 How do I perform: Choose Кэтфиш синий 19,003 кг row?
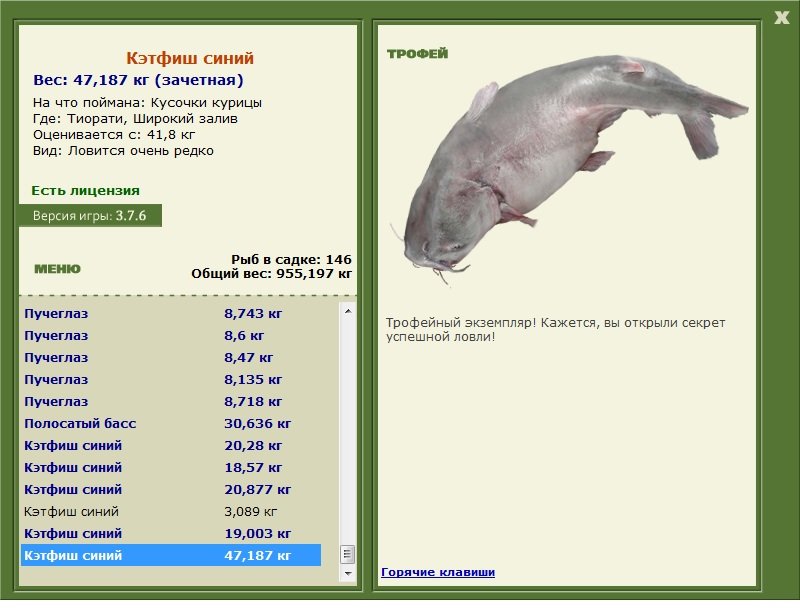click(x=170, y=533)
